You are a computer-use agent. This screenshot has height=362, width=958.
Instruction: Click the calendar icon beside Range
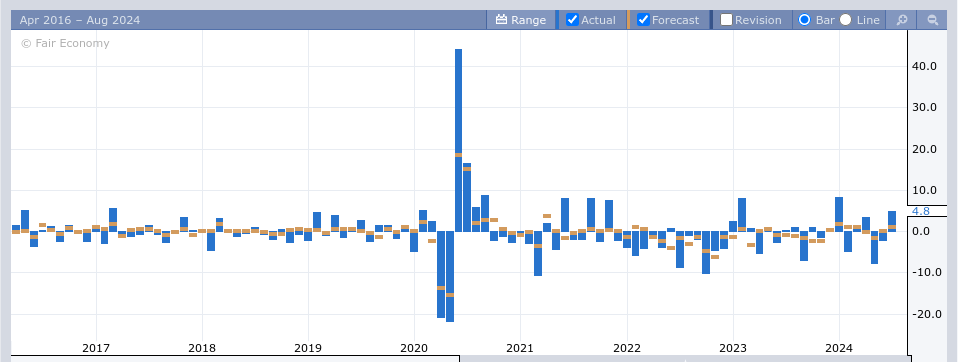coord(502,20)
